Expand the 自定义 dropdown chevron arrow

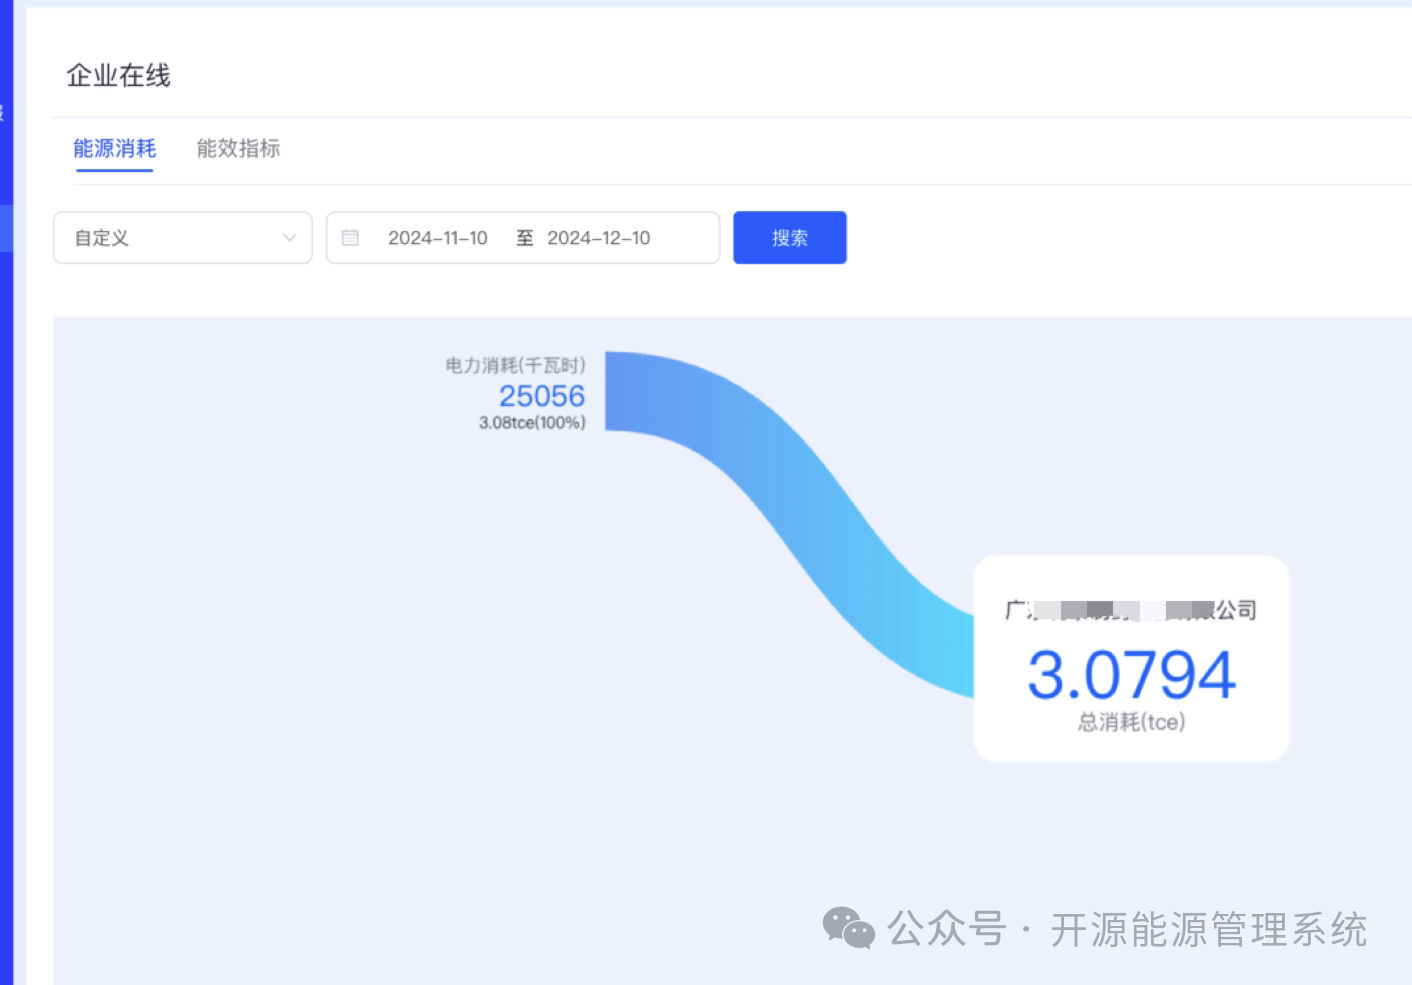click(x=289, y=238)
